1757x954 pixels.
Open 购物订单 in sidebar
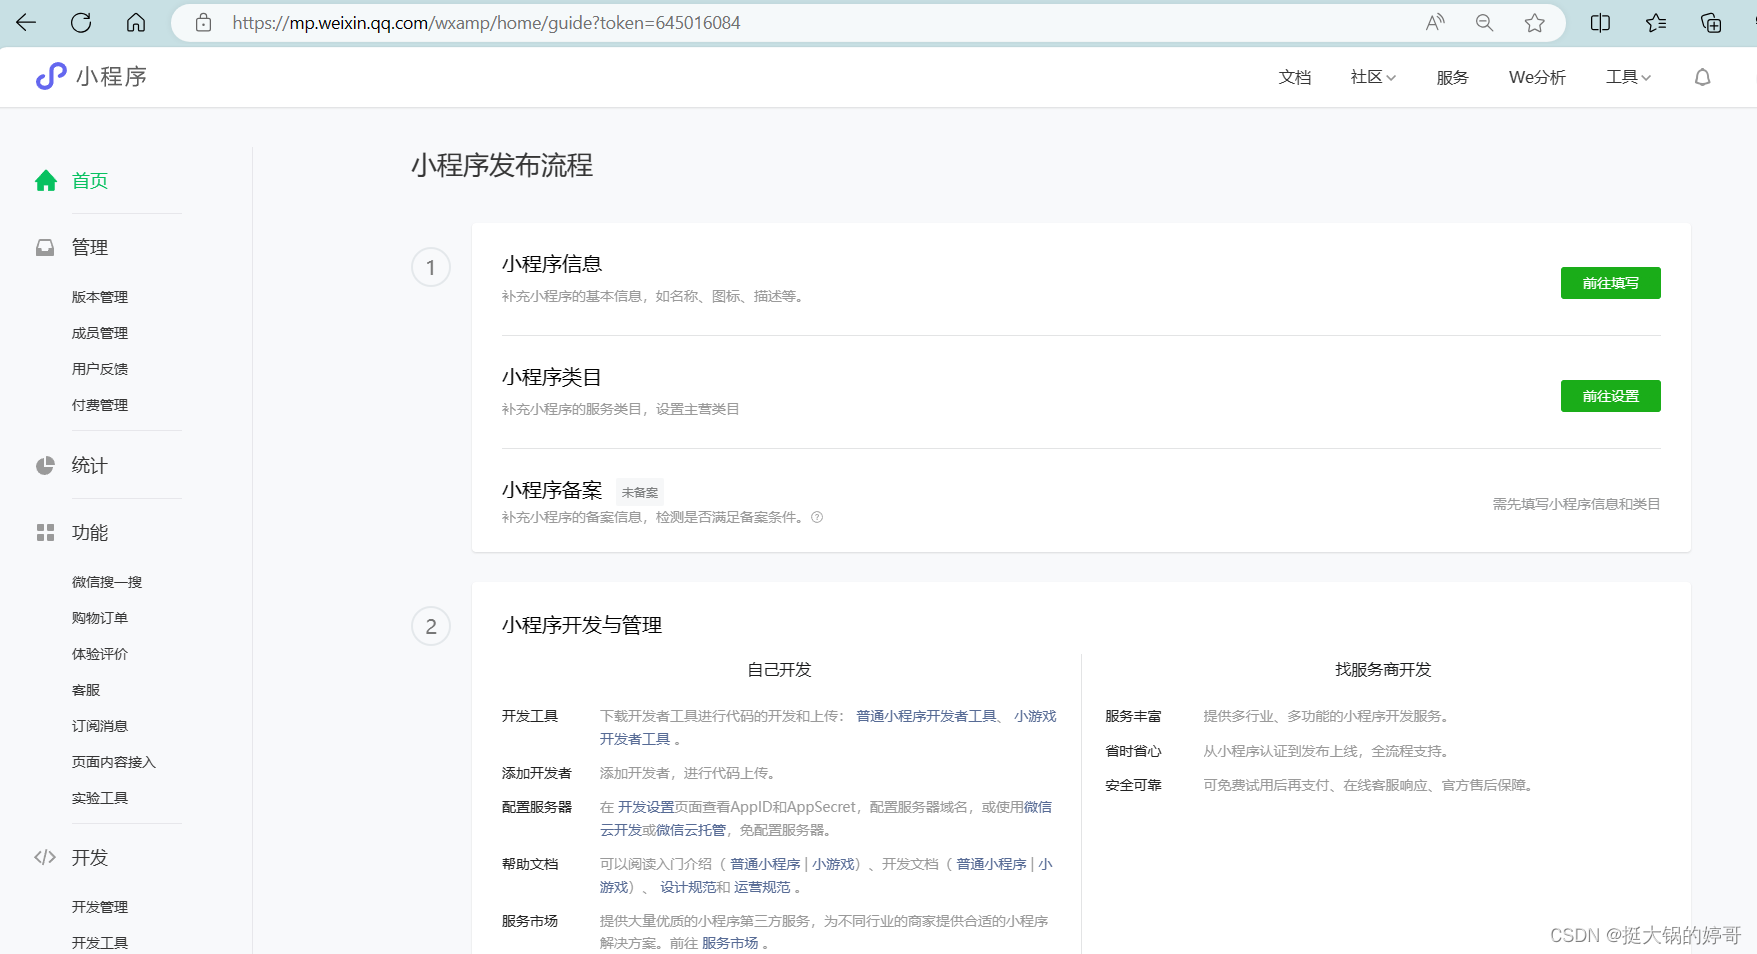coord(100,618)
